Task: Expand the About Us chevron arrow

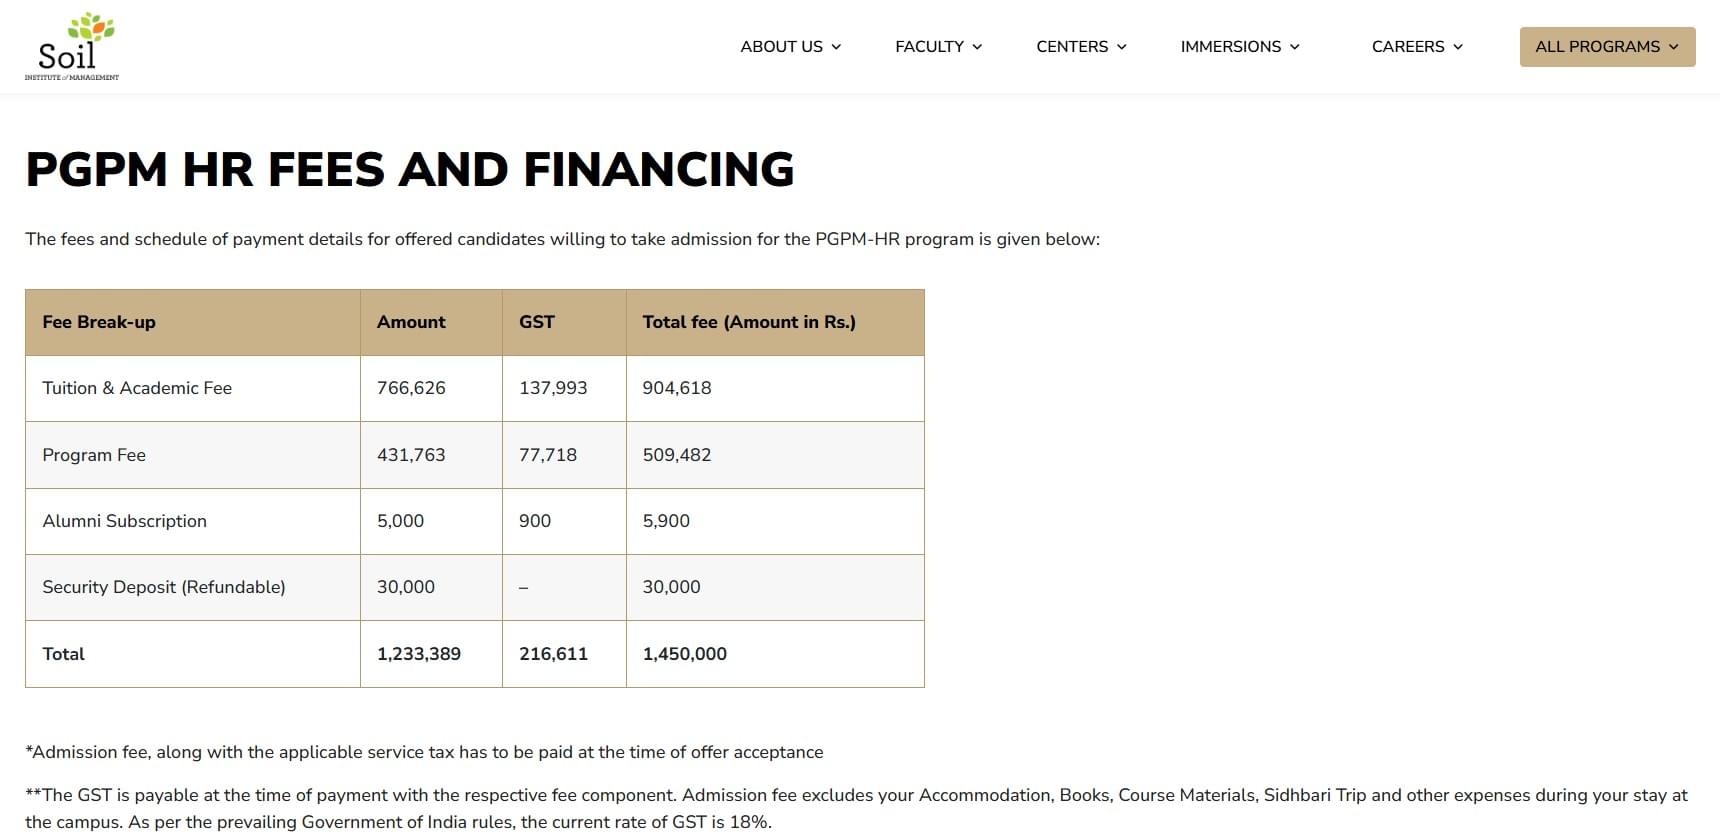Action: pyautogui.click(x=836, y=47)
